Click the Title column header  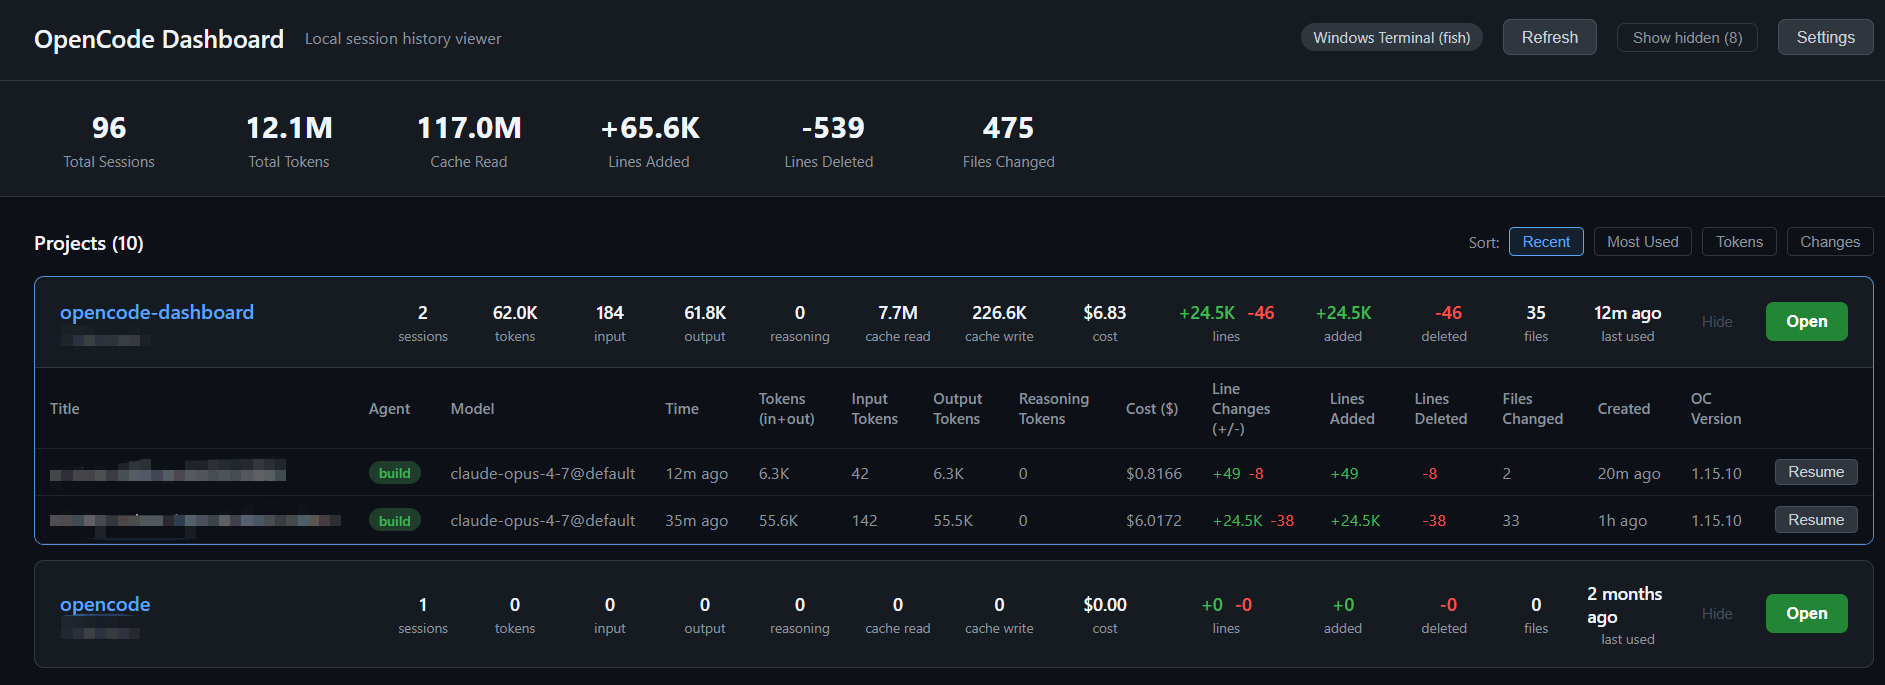tap(64, 408)
